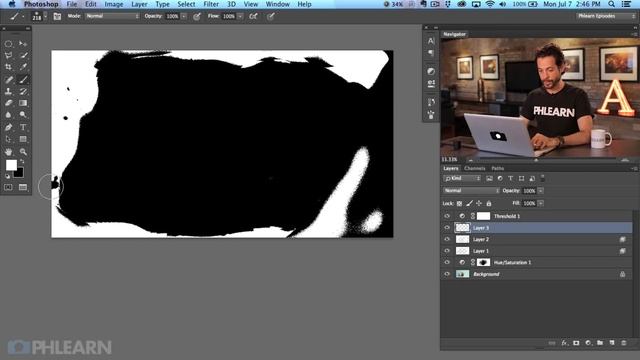Toggle Quick Mask mode
Image resolution: width=640 pixels, height=360 pixels.
[x=8, y=187]
